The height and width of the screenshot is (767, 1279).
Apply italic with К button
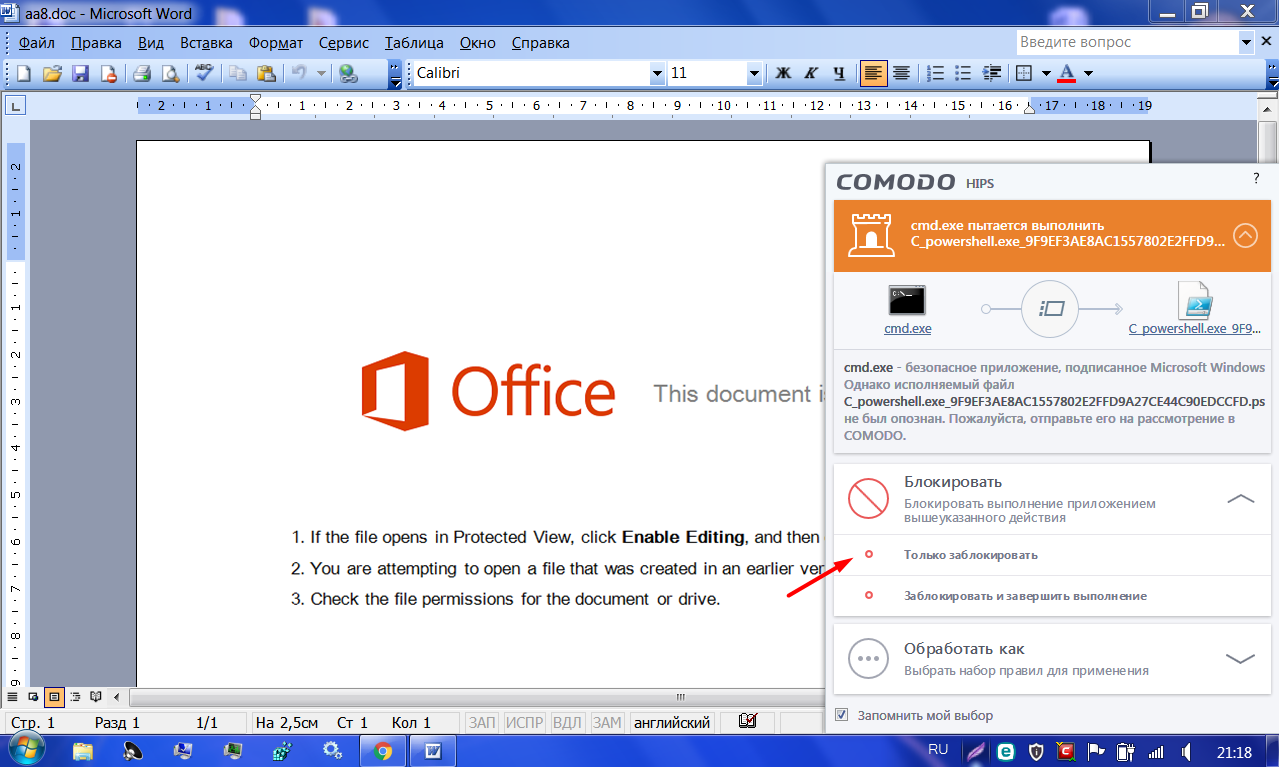(811, 73)
